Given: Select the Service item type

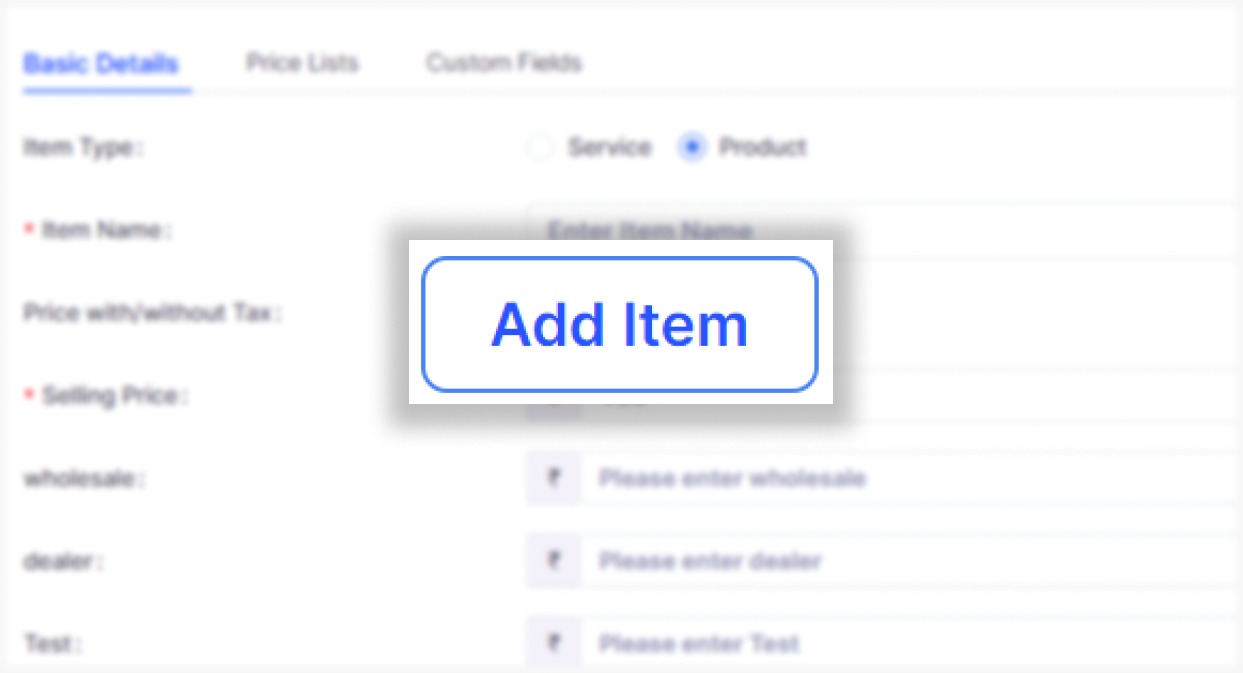Looking at the screenshot, I should (x=540, y=147).
